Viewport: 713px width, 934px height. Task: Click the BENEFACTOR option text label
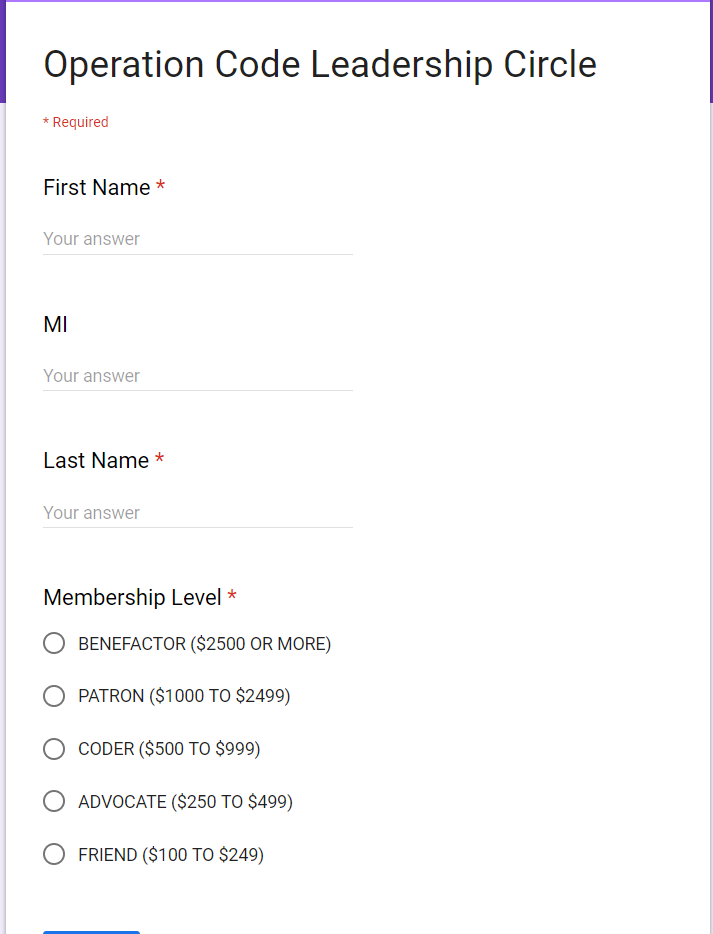pyautogui.click(x=204, y=643)
